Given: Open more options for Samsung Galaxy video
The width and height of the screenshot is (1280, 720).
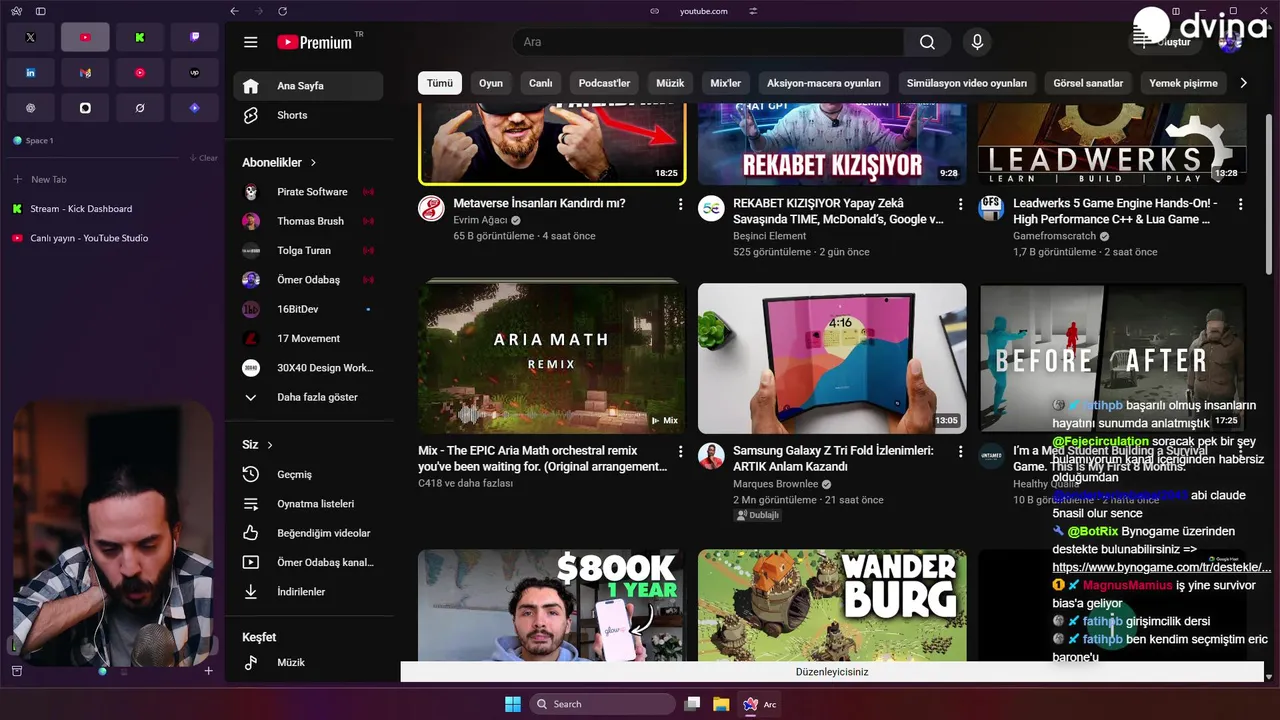Looking at the screenshot, I should point(960,452).
